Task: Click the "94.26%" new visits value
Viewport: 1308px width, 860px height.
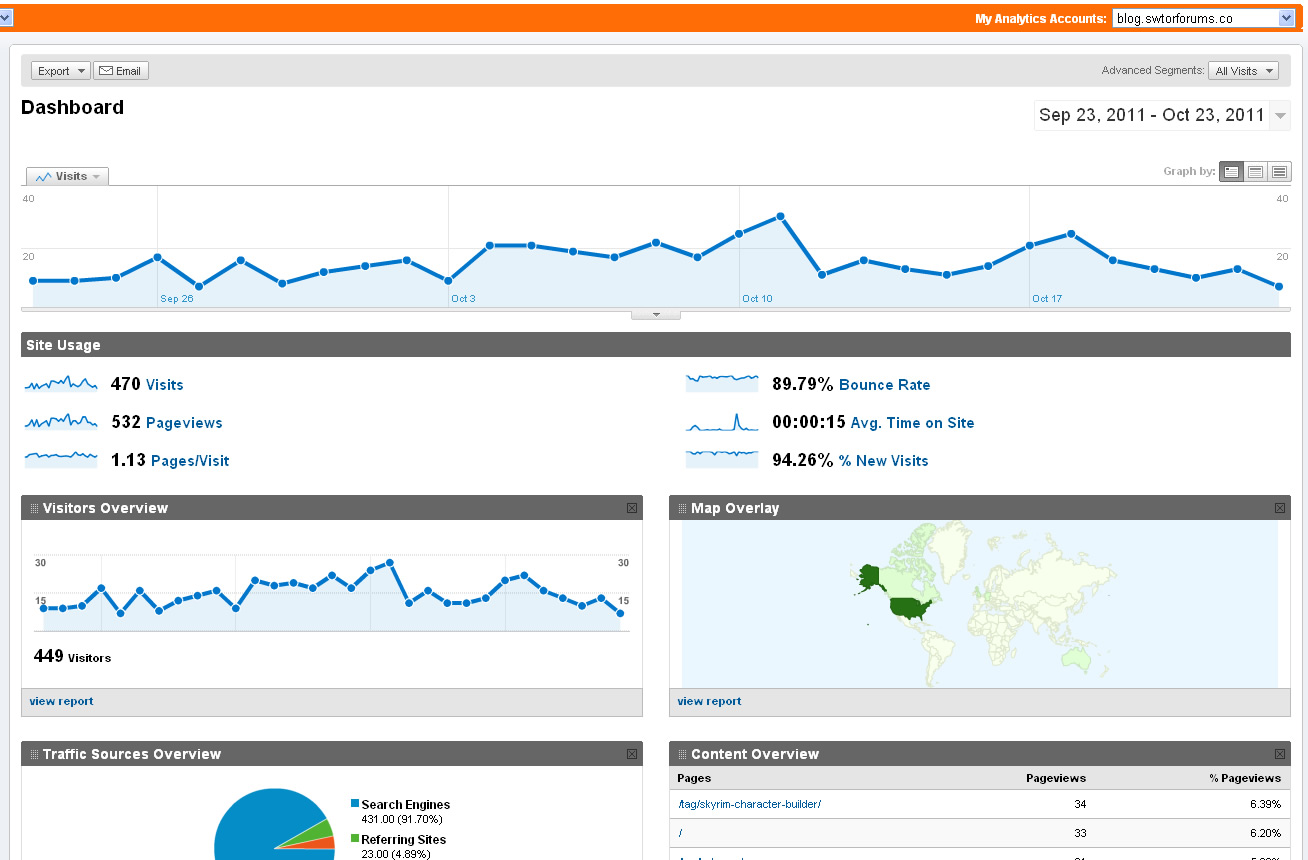Action: pos(803,460)
